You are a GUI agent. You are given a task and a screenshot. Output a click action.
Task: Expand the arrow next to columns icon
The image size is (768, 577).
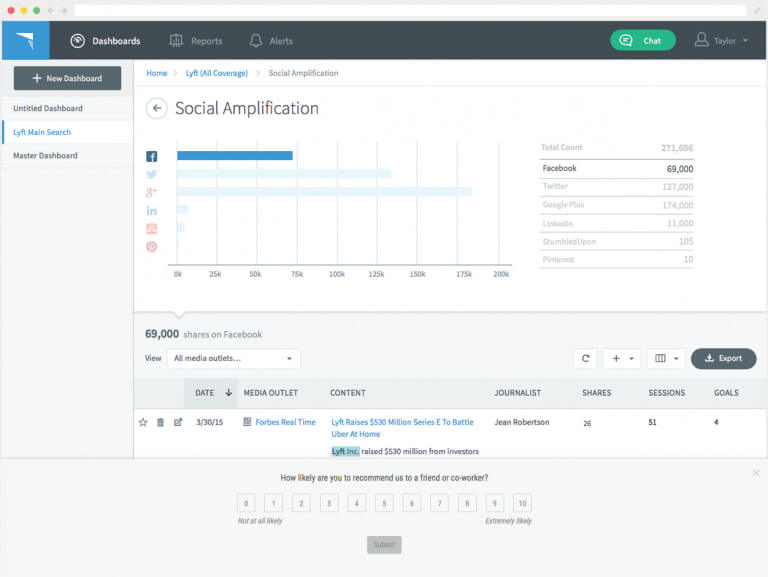tap(676, 359)
